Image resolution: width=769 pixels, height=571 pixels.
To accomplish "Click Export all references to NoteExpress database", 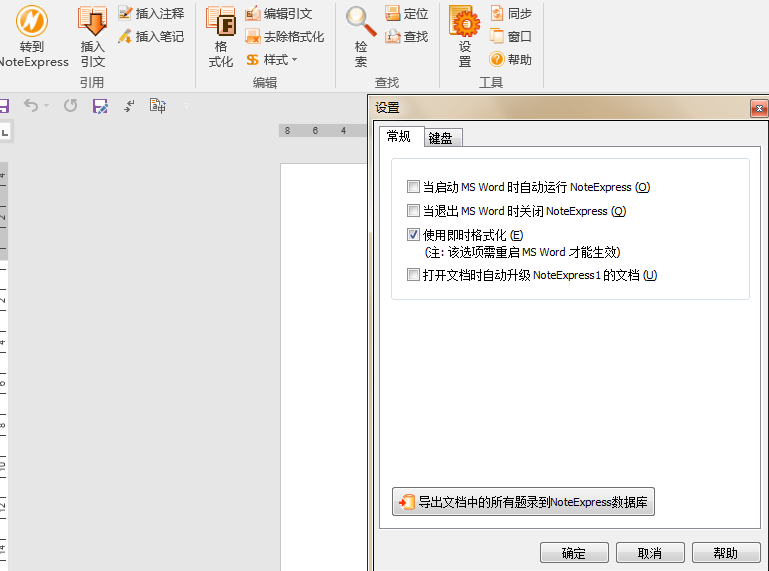I will click(x=523, y=502).
